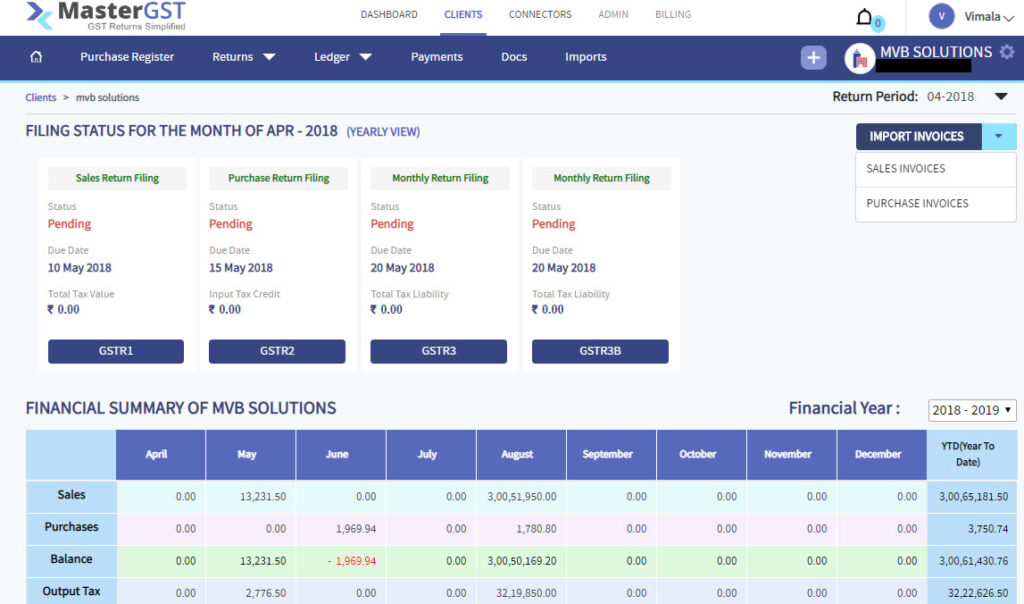The image size is (1024, 604).
Task: Click the GSTR3B button
Action: pos(600,351)
